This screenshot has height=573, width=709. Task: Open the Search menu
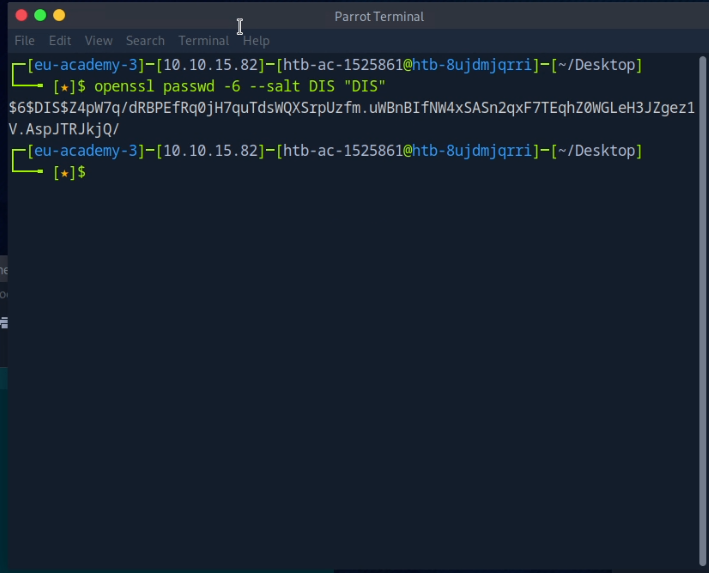click(x=145, y=41)
